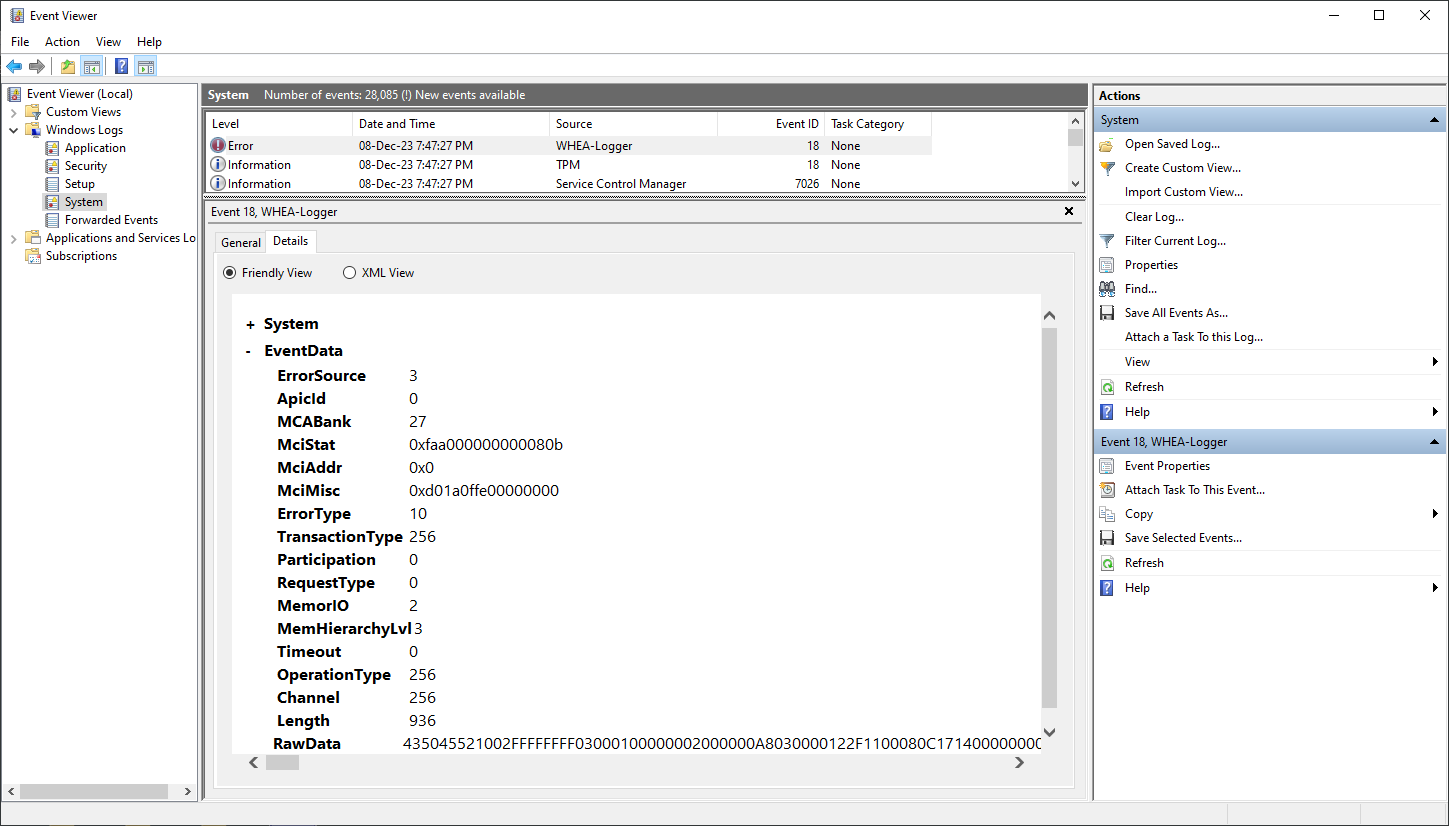Click Import Custom View action
The height and width of the screenshot is (826, 1449).
pyautogui.click(x=1184, y=192)
